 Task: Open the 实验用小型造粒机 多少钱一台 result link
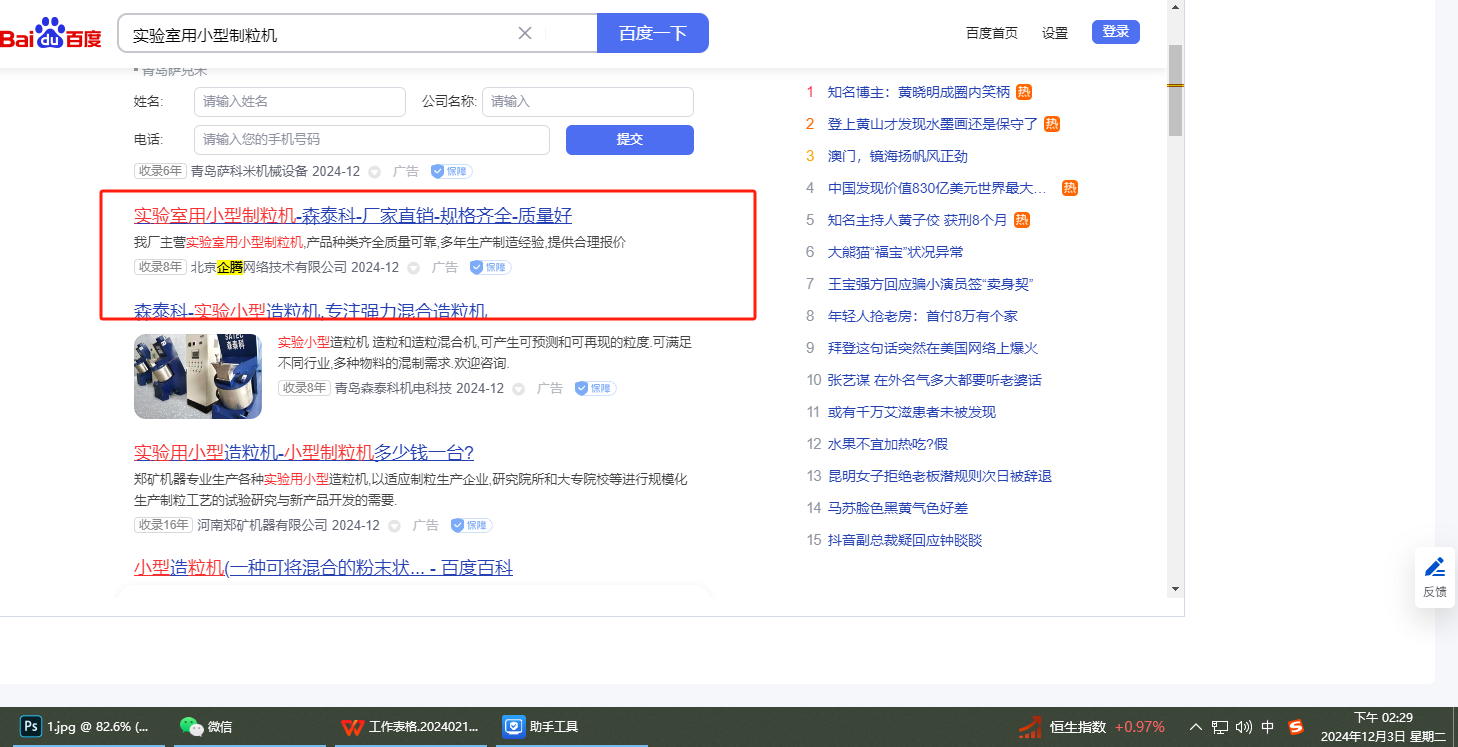(303, 452)
